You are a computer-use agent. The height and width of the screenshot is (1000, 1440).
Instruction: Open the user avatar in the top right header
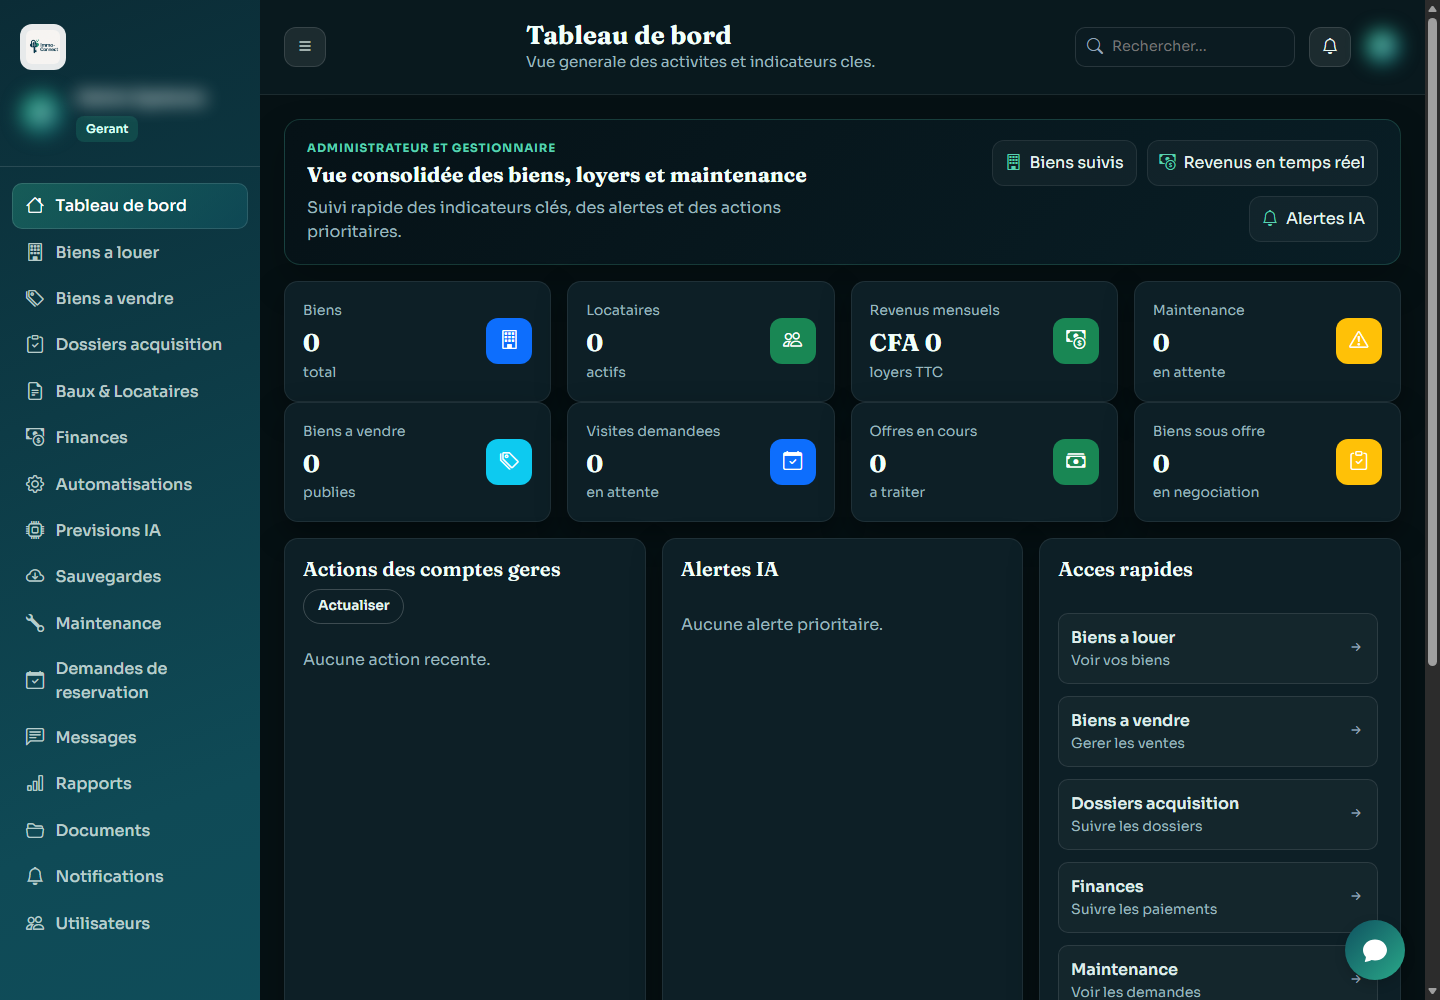point(1382,46)
